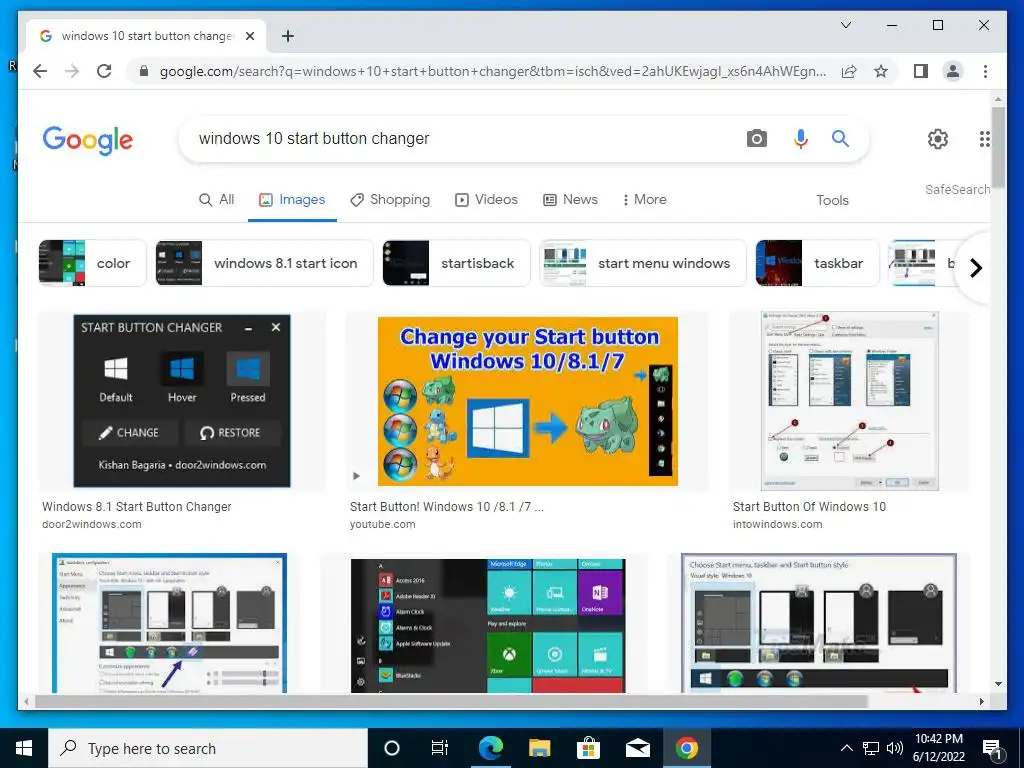Filter by windows 8.1 start icon chip
This screenshot has width=1024, height=768.
point(264,263)
